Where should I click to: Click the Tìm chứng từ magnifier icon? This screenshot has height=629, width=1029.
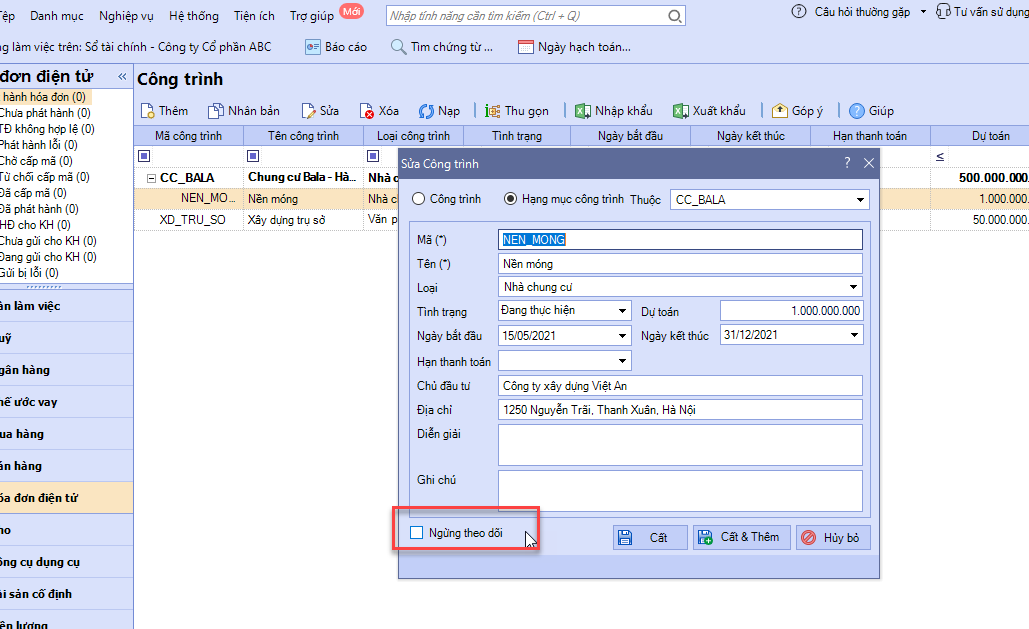point(398,47)
